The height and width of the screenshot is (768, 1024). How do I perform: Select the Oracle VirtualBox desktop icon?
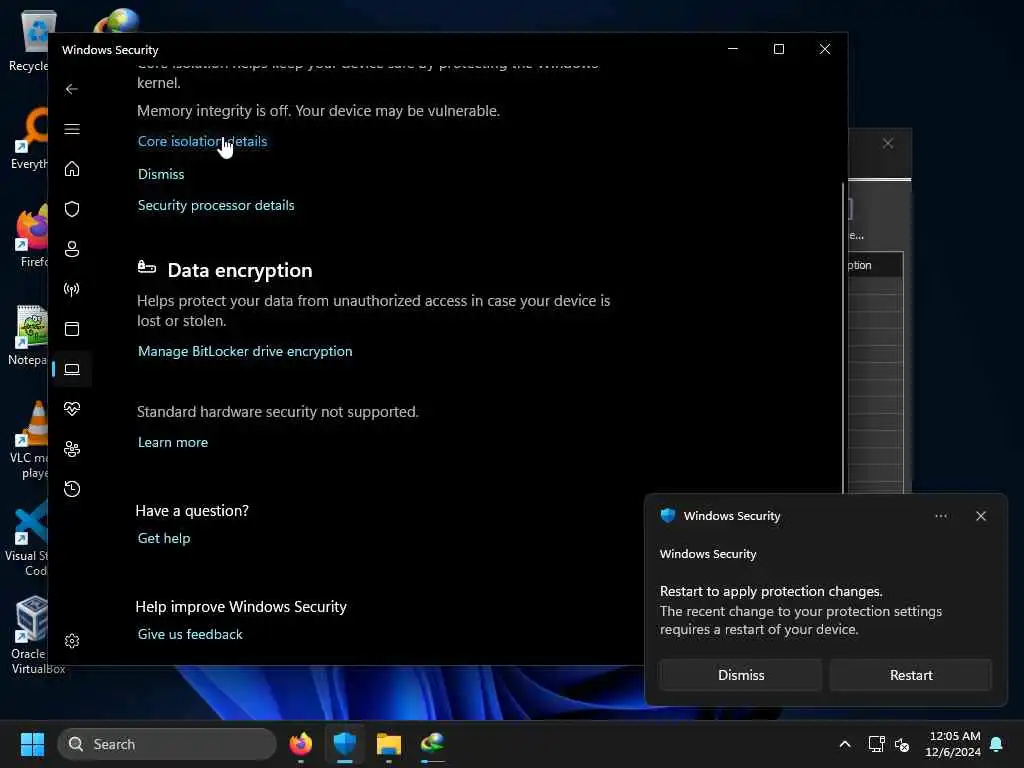[31, 634]
